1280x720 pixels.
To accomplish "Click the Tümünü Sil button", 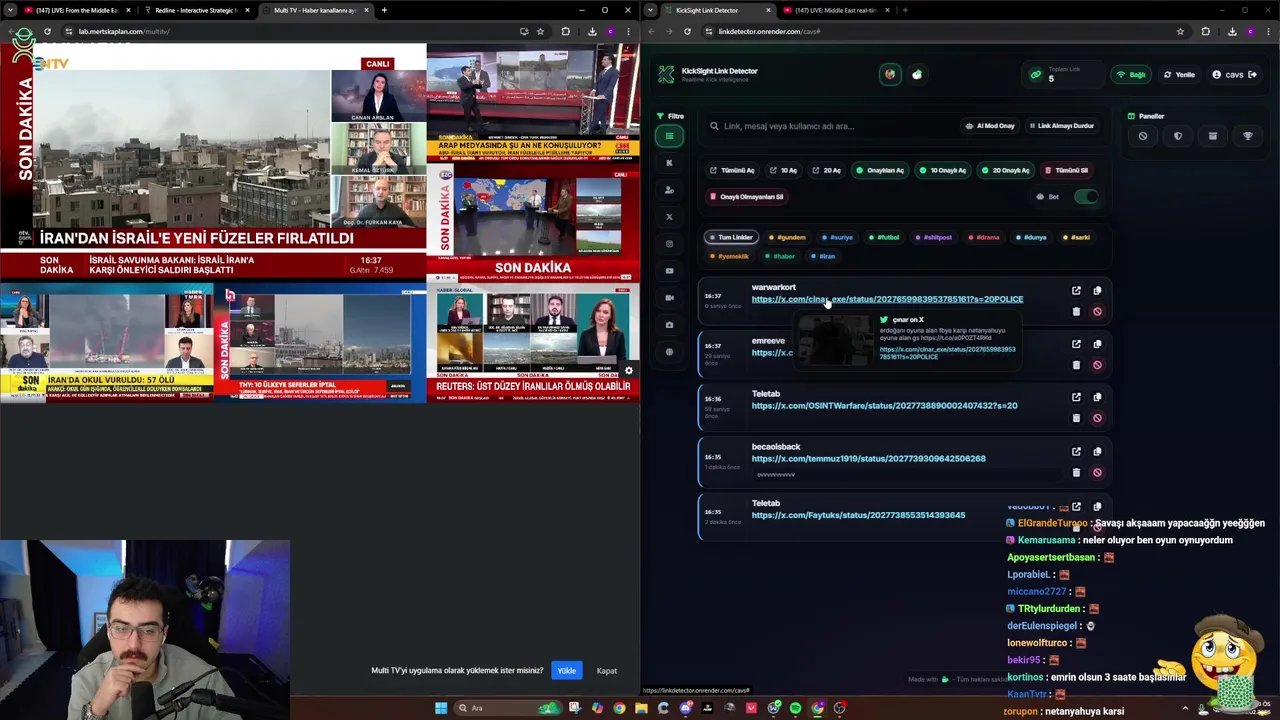I will click(1067, 170).
